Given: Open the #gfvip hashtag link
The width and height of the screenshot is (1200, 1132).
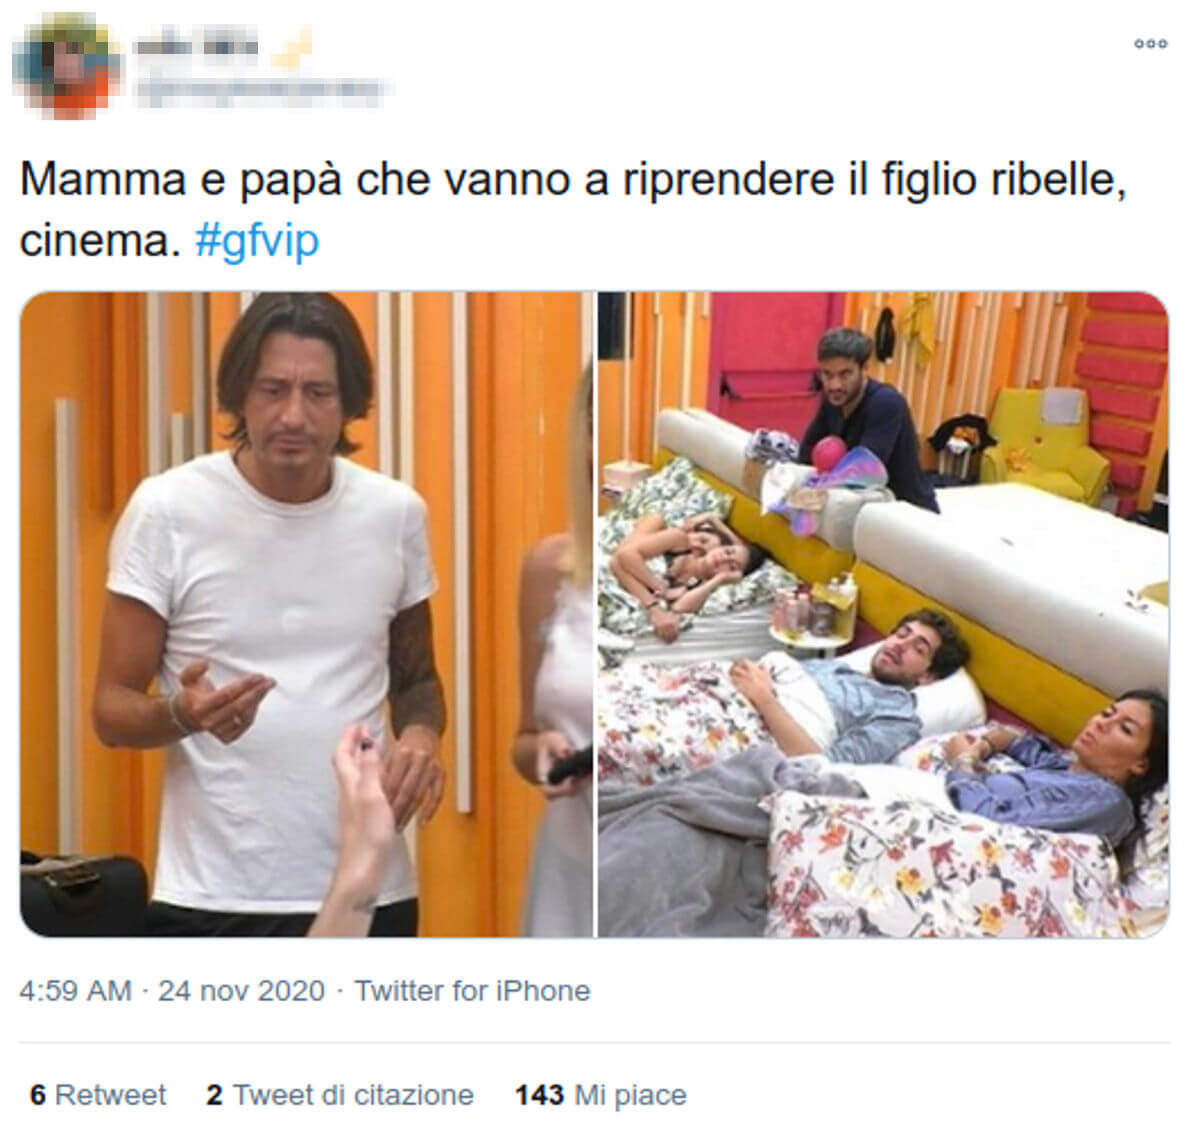Looking at the screenshot, I should tap(257, 241).
